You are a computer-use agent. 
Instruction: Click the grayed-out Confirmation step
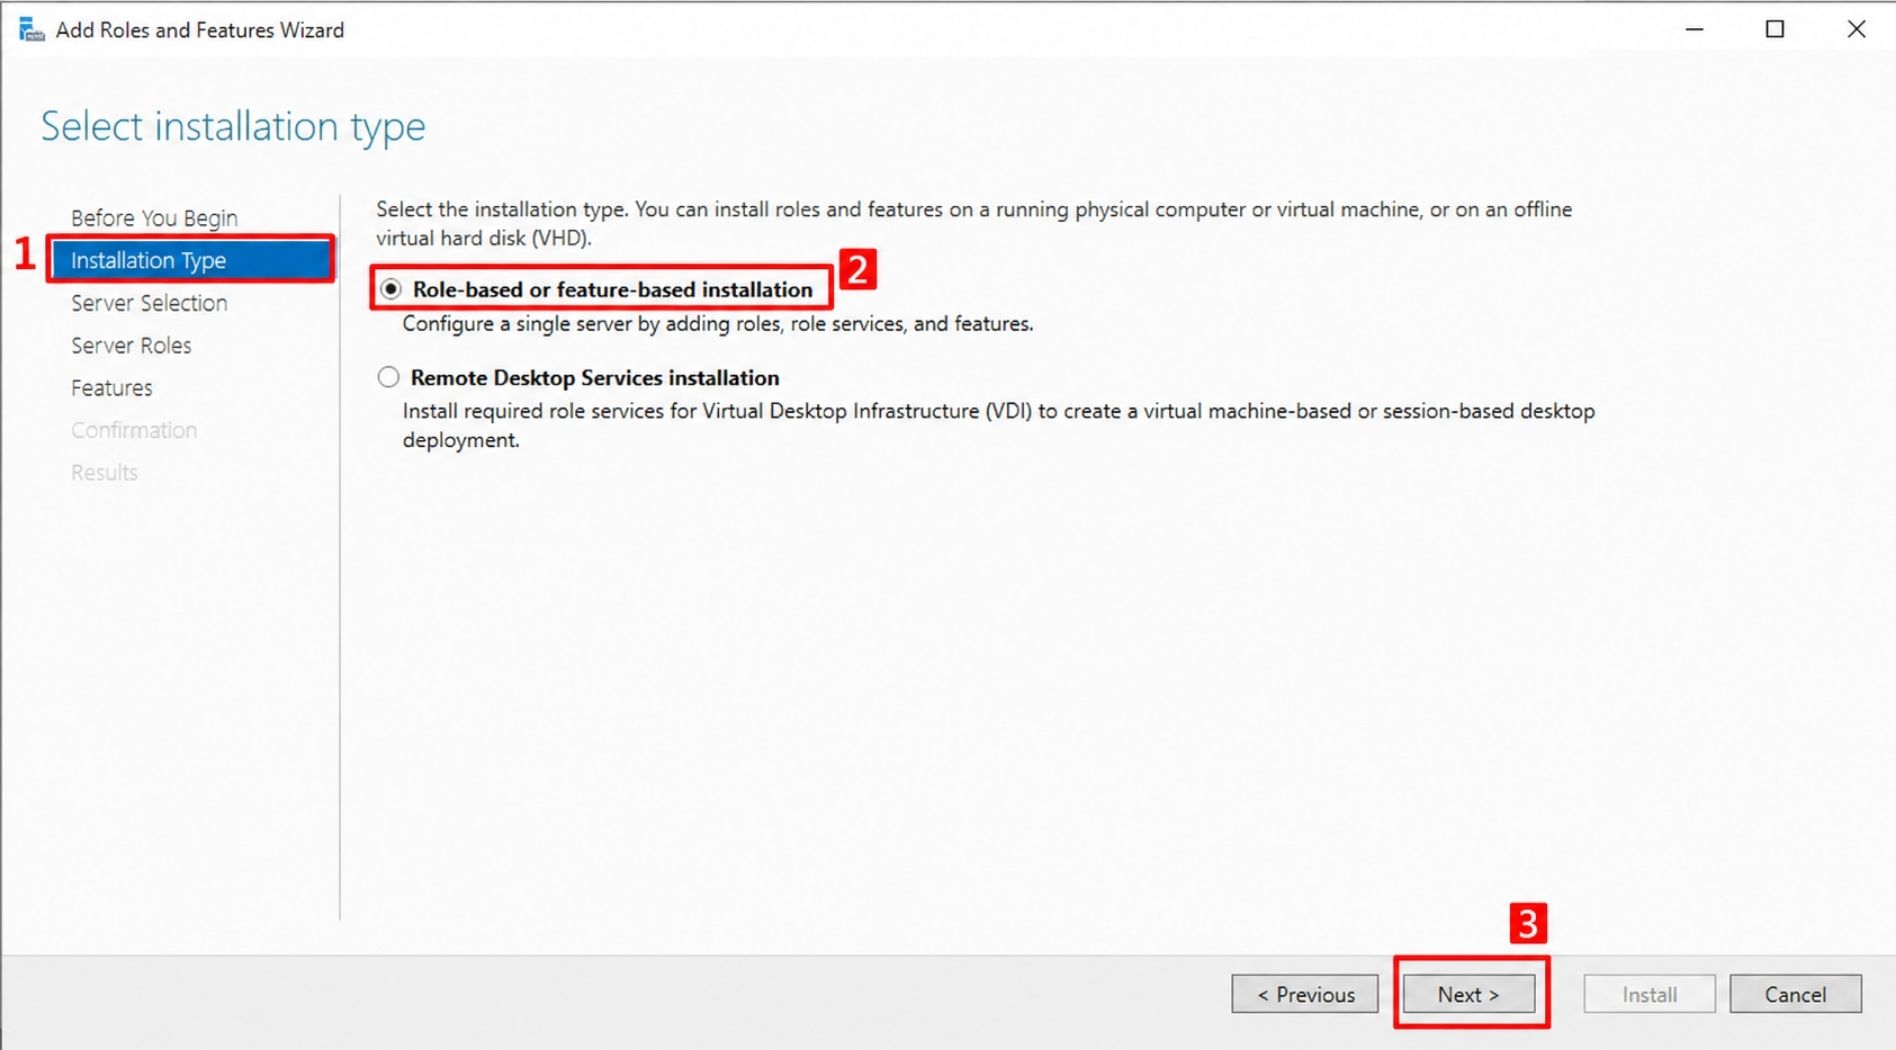134,430
